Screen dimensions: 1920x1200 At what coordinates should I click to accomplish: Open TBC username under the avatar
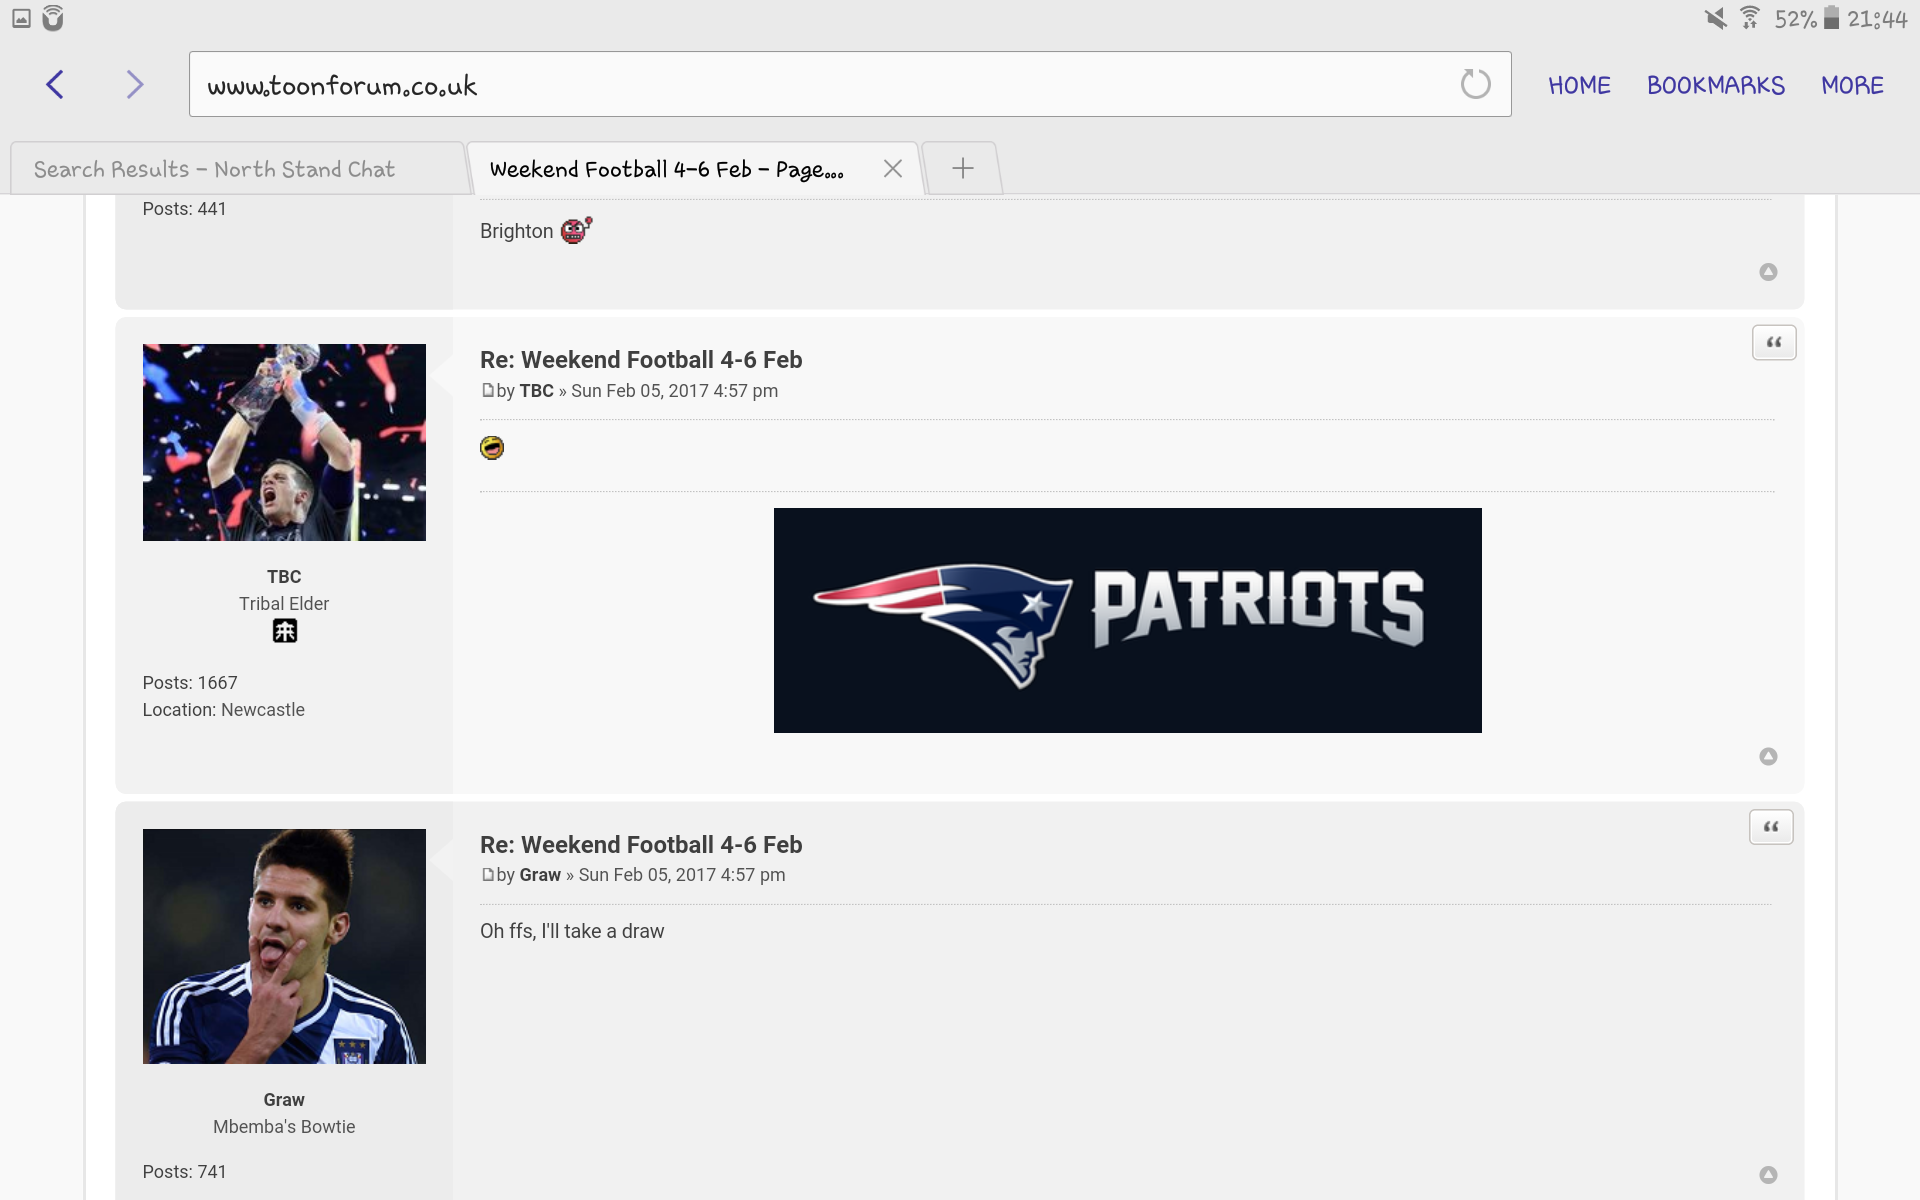point(284,577)
